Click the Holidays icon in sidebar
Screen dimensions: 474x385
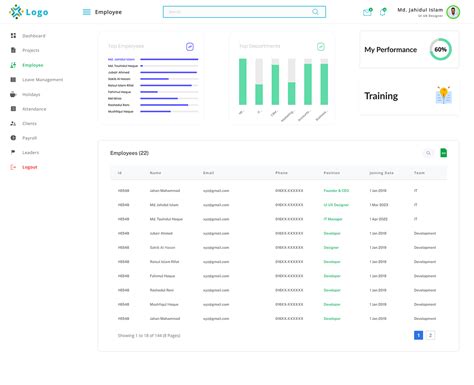(x=13, y=94)
